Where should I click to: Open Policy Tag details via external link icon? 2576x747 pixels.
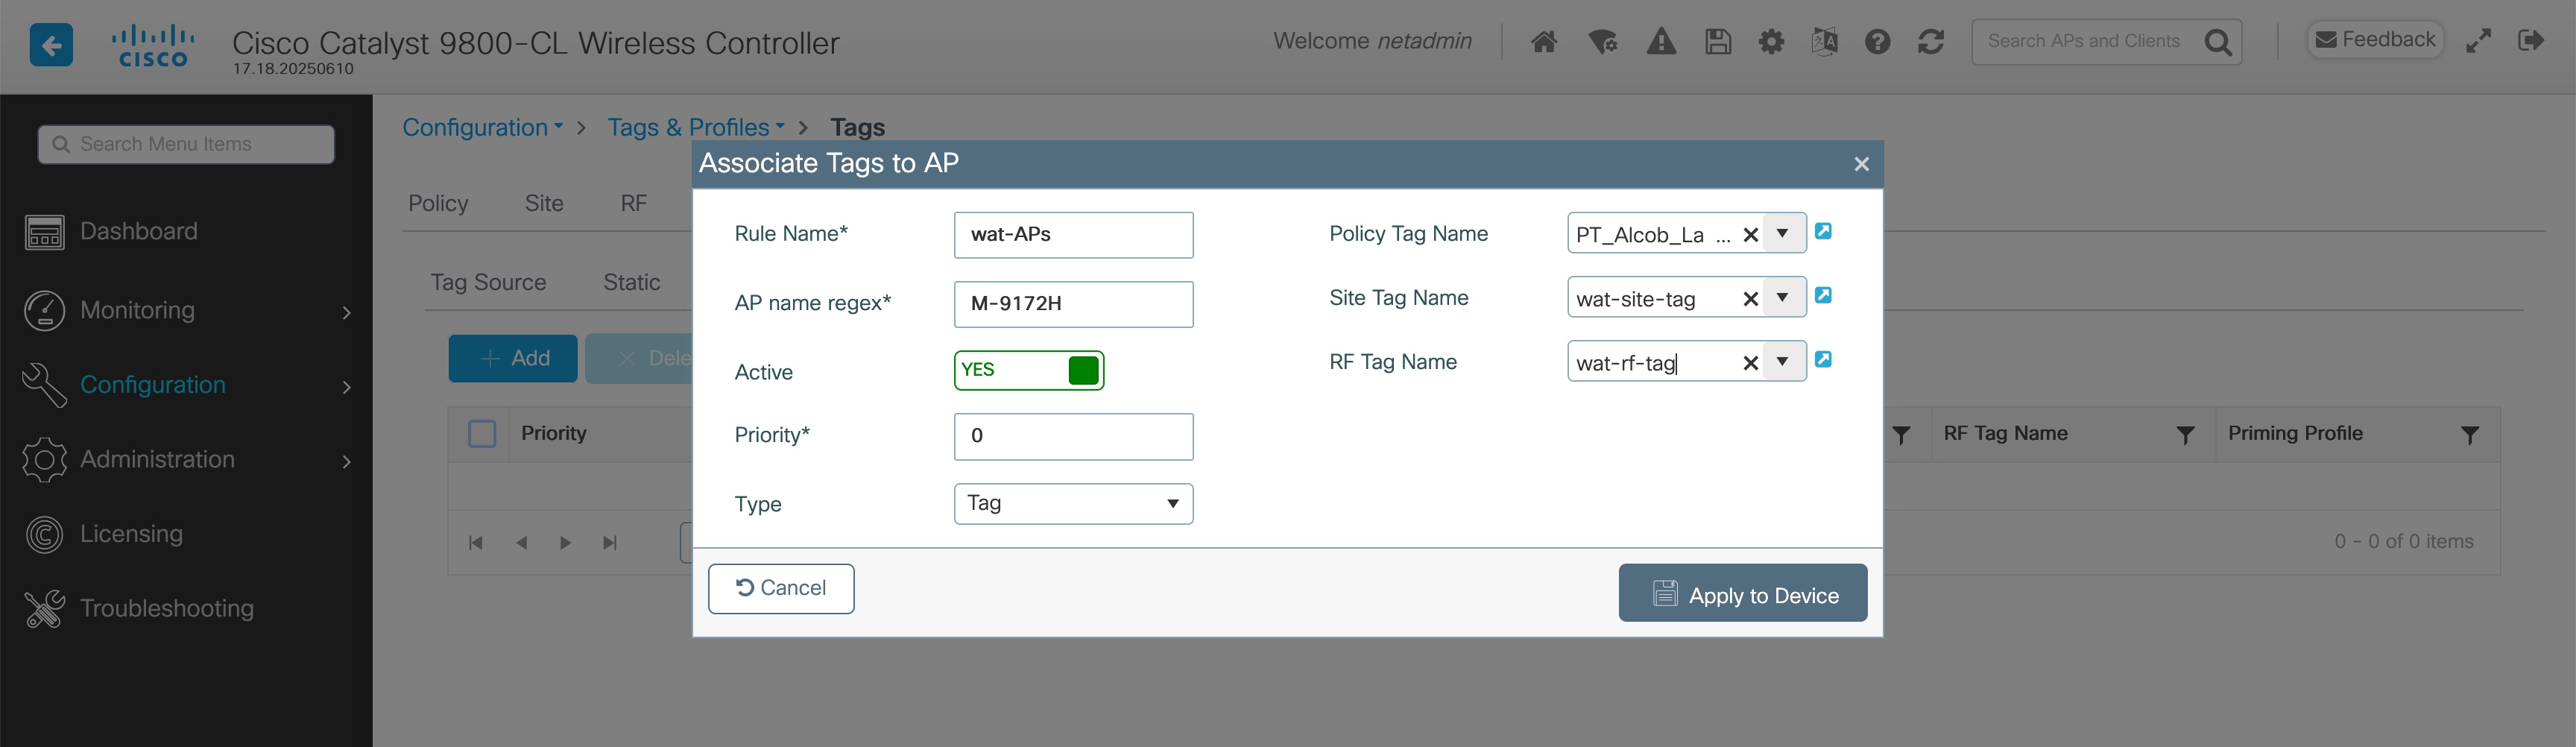1824,231
